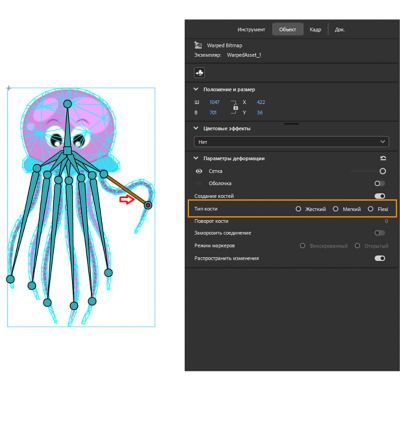Choose the Flexi bone type option
The height and width of the screenshot is (423, 400).
pyautogui.click(x=370, y=209)
